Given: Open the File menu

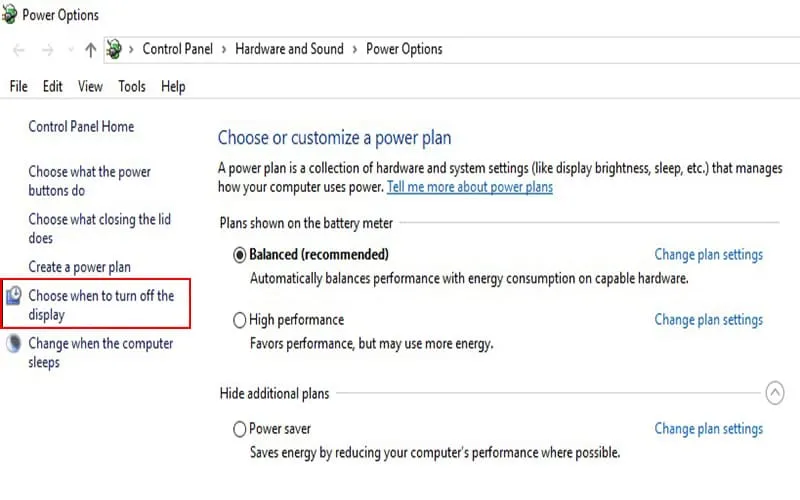Looking at the screenshot, I should (x=18, y=87).
